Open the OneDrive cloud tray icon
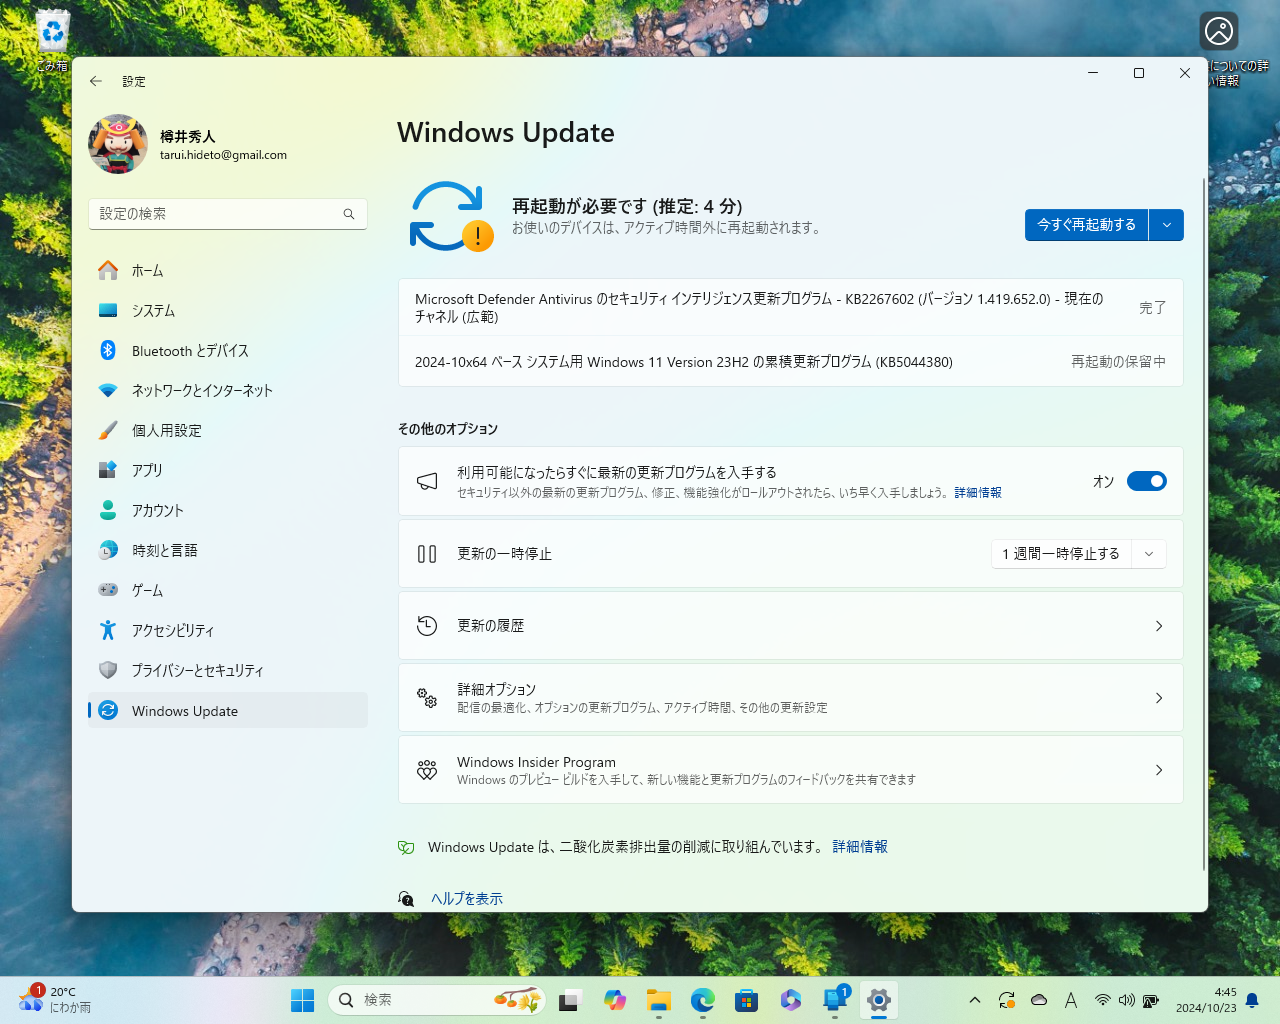 [1039, 1000]
